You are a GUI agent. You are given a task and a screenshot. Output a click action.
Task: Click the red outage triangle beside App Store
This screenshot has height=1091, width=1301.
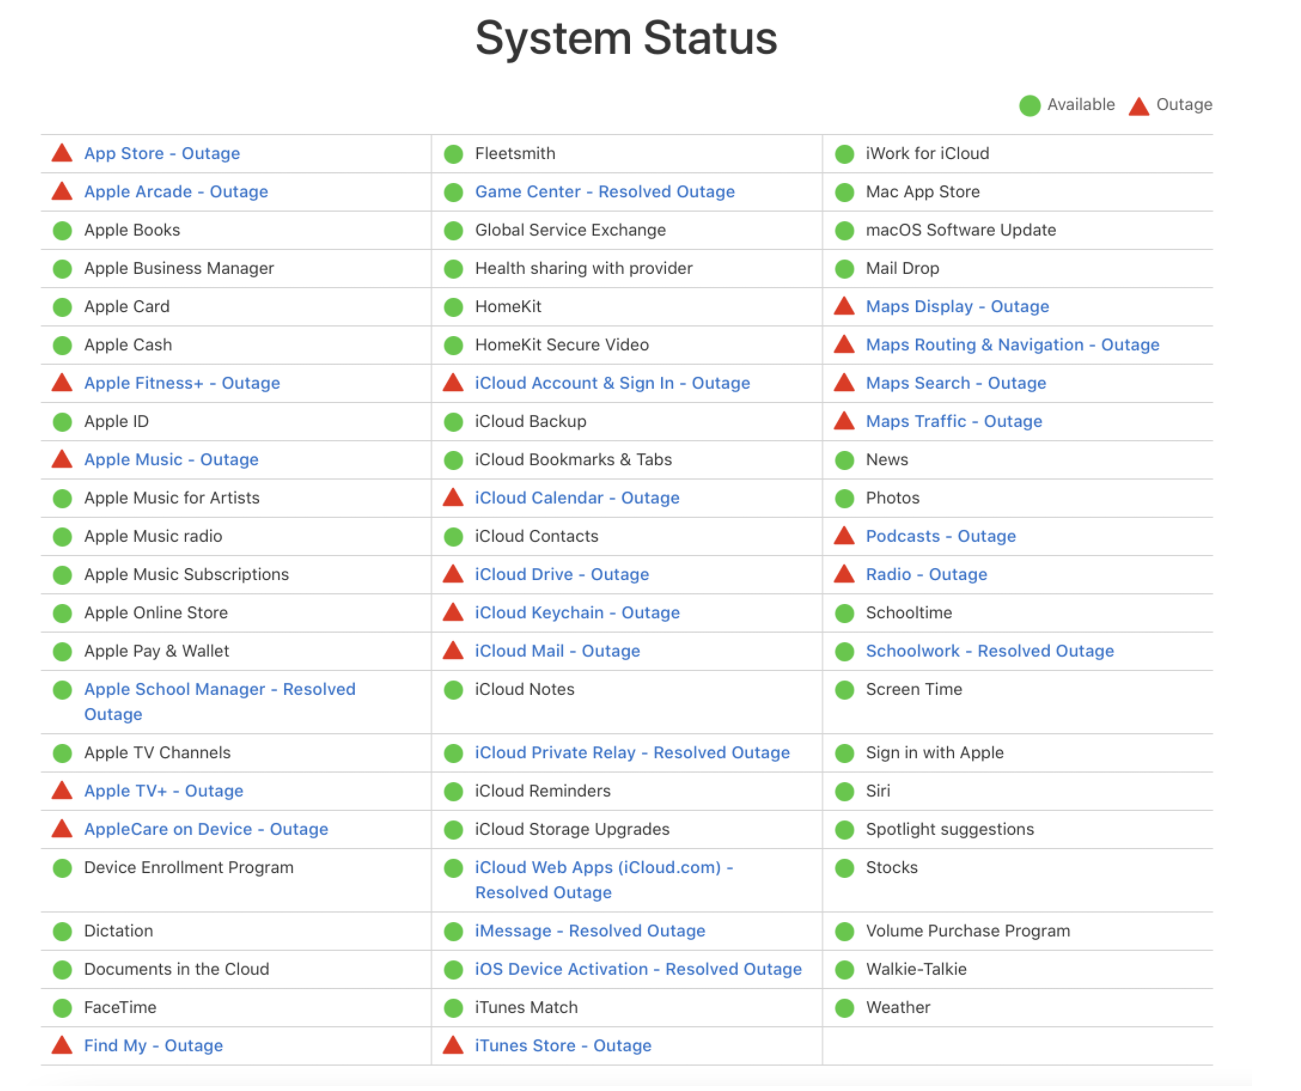tap(62, 153)
